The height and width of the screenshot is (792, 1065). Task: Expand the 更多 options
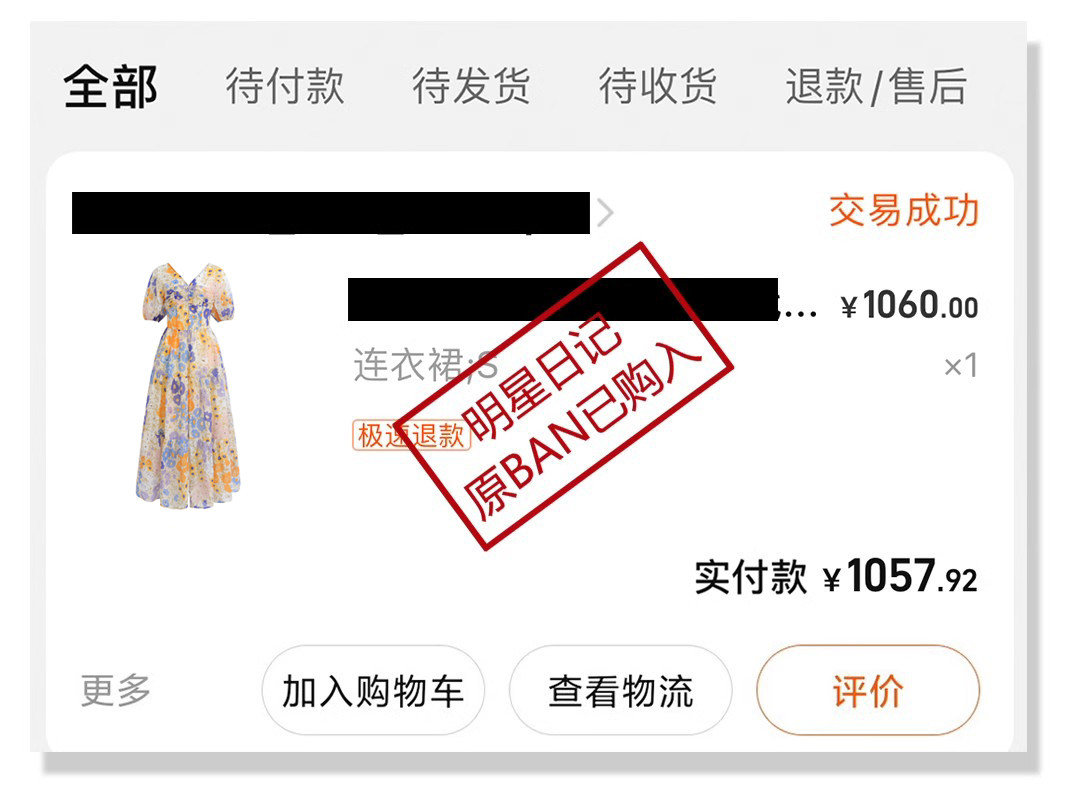click(115, 690)
